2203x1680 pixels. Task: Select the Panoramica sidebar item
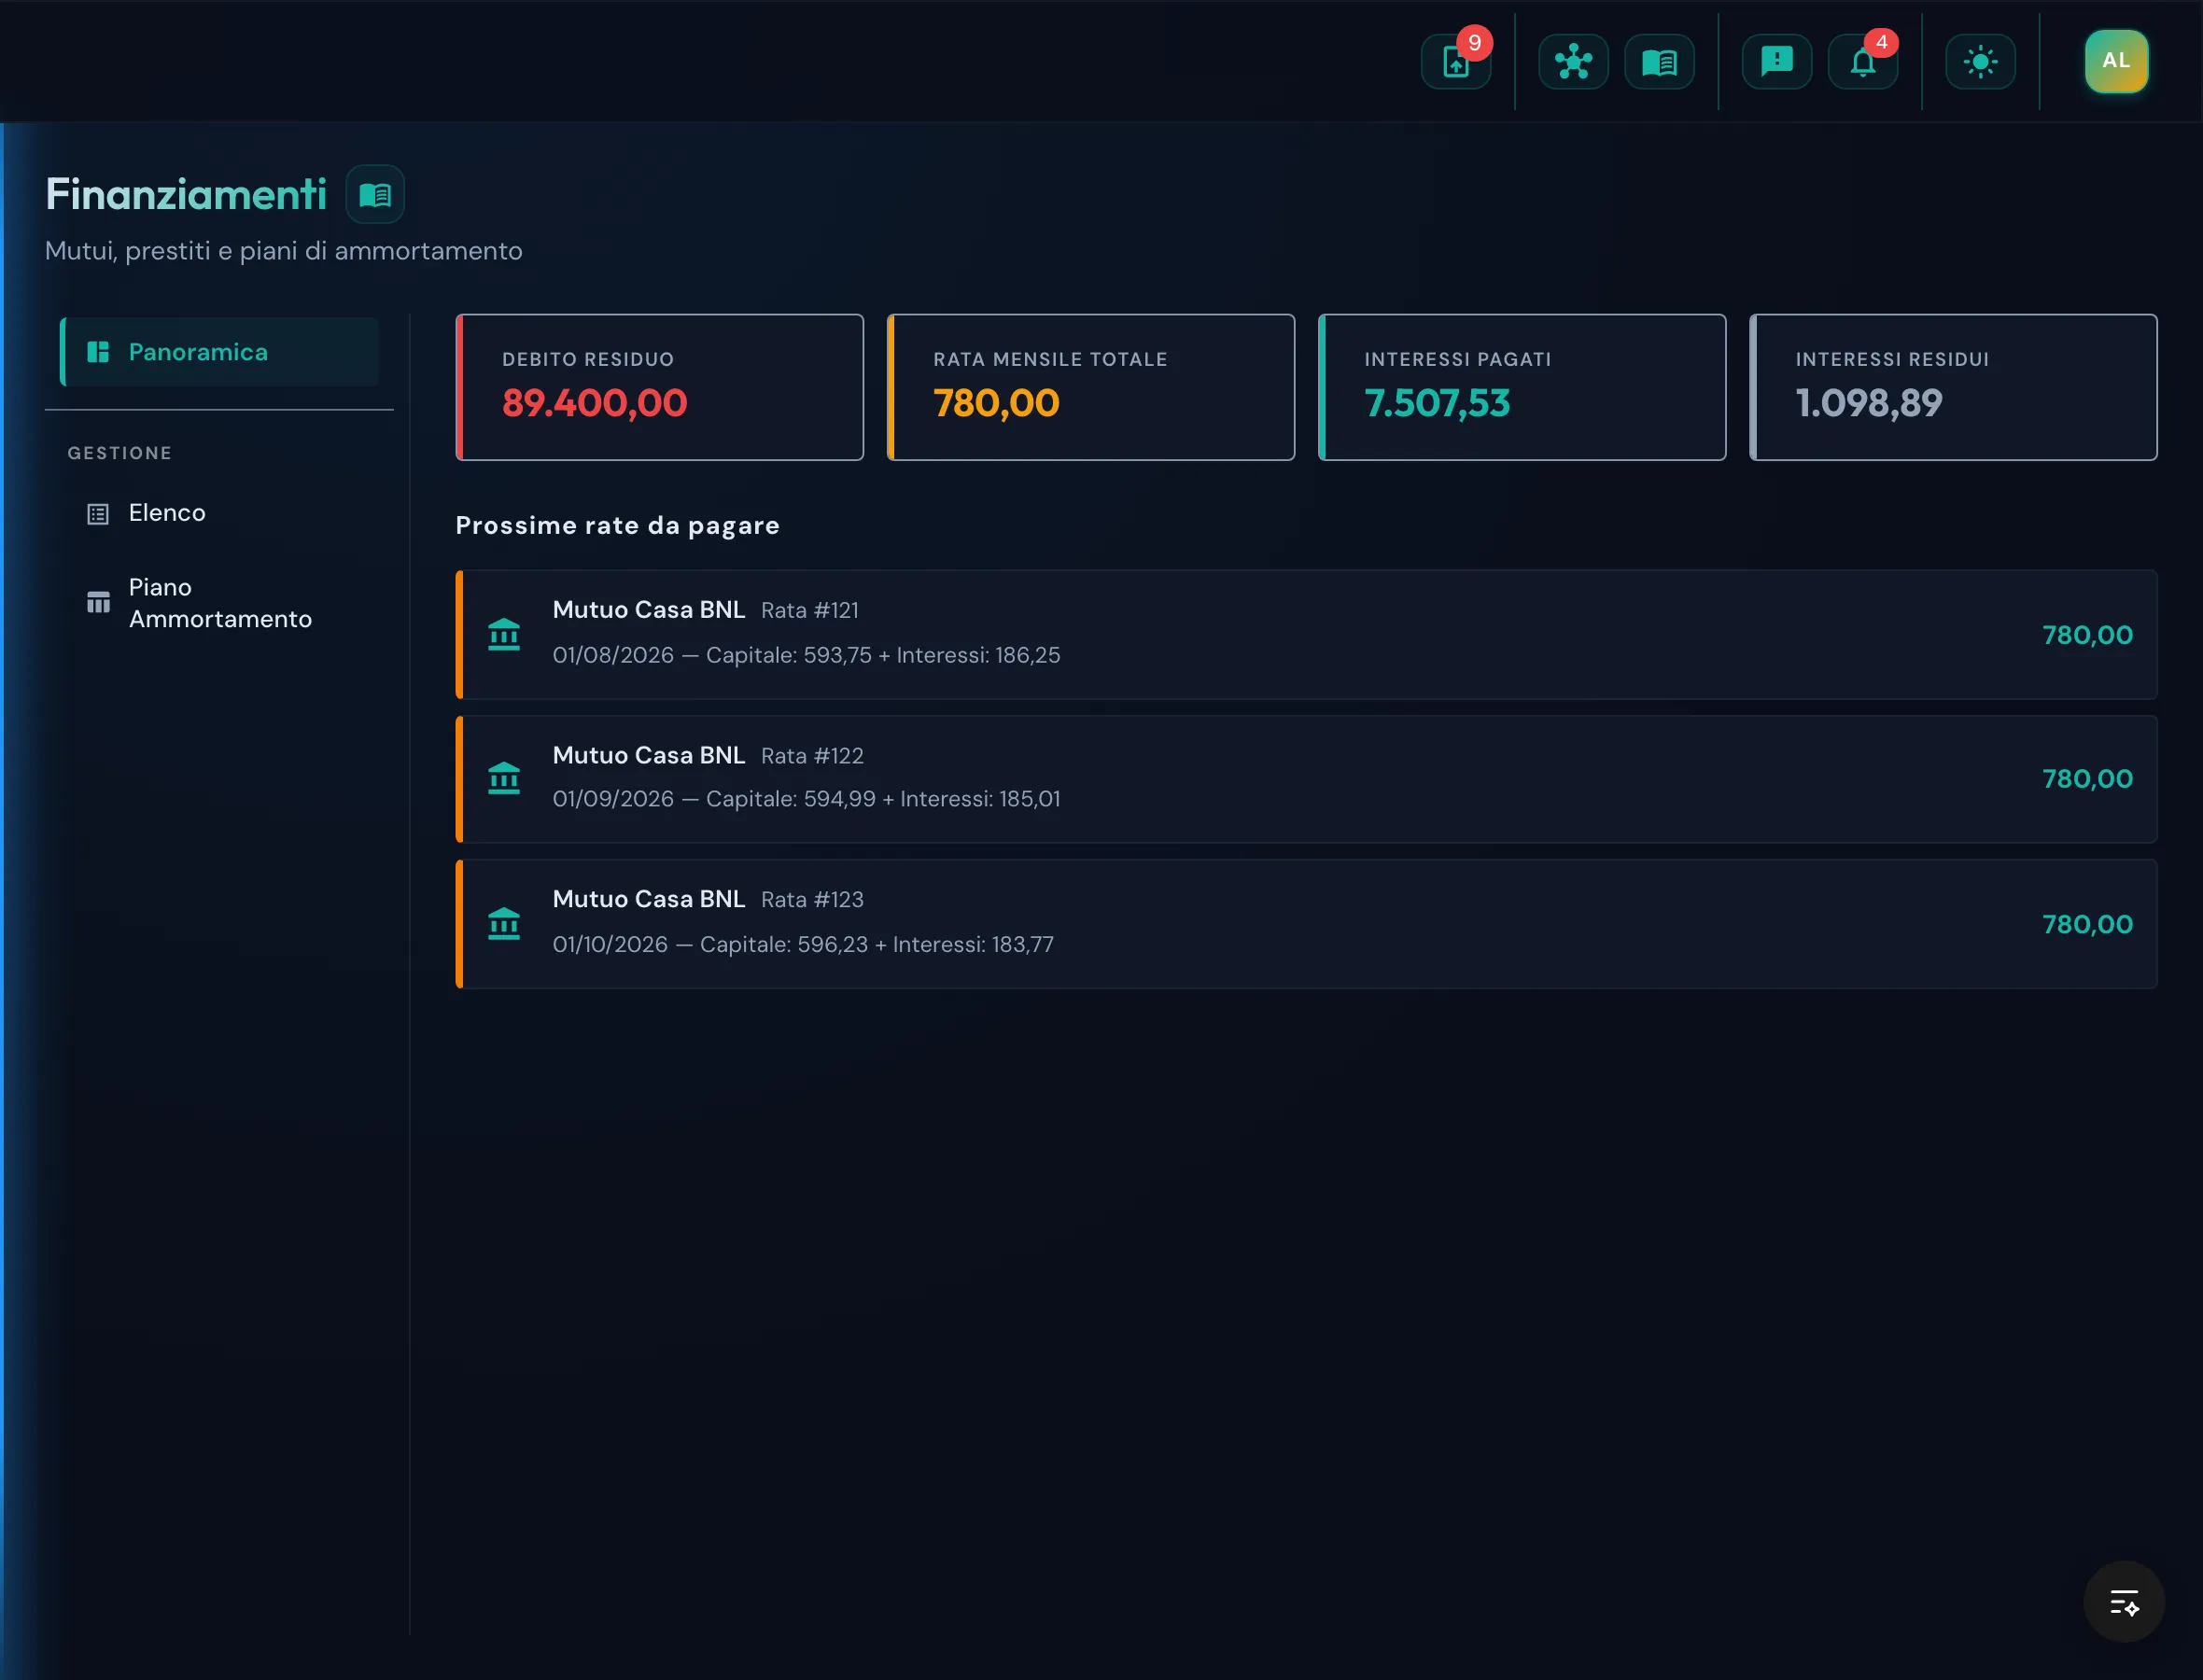[219, 352]
